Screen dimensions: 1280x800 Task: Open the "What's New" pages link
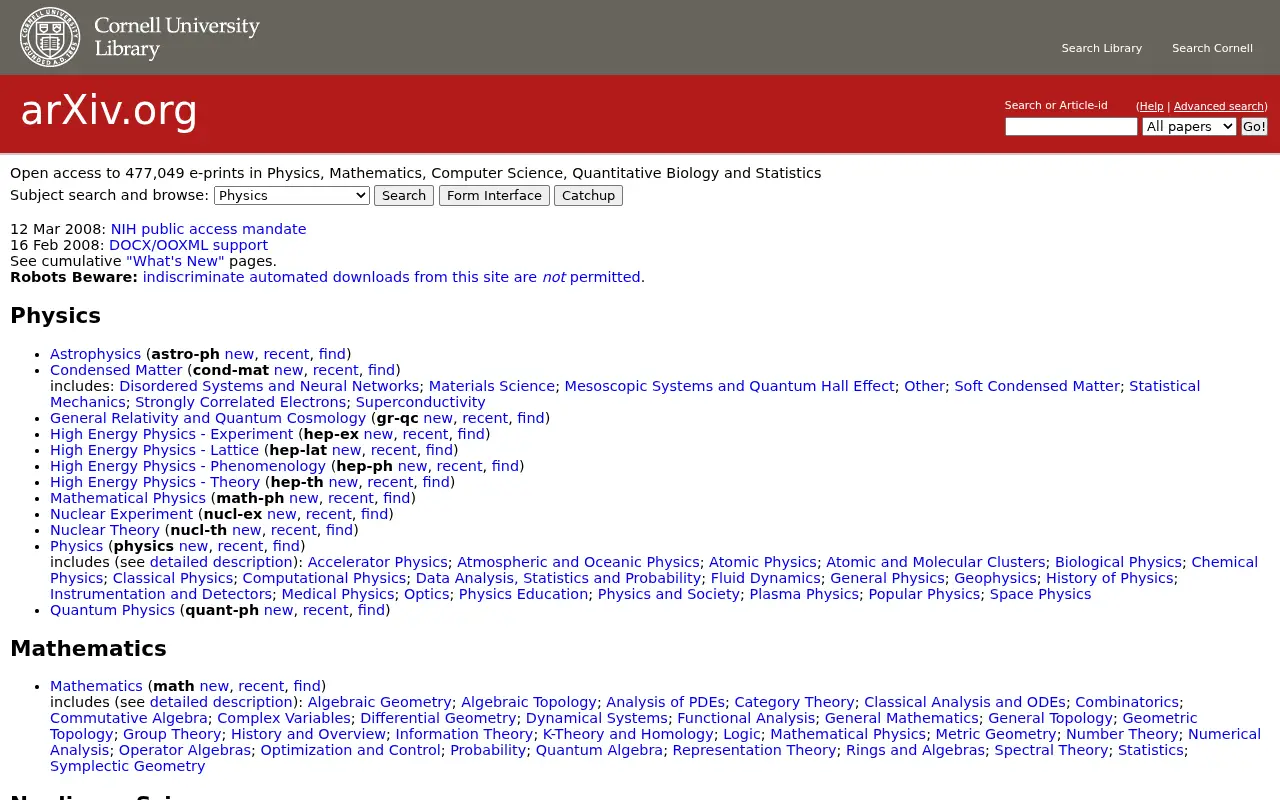(x=175, y=261)
